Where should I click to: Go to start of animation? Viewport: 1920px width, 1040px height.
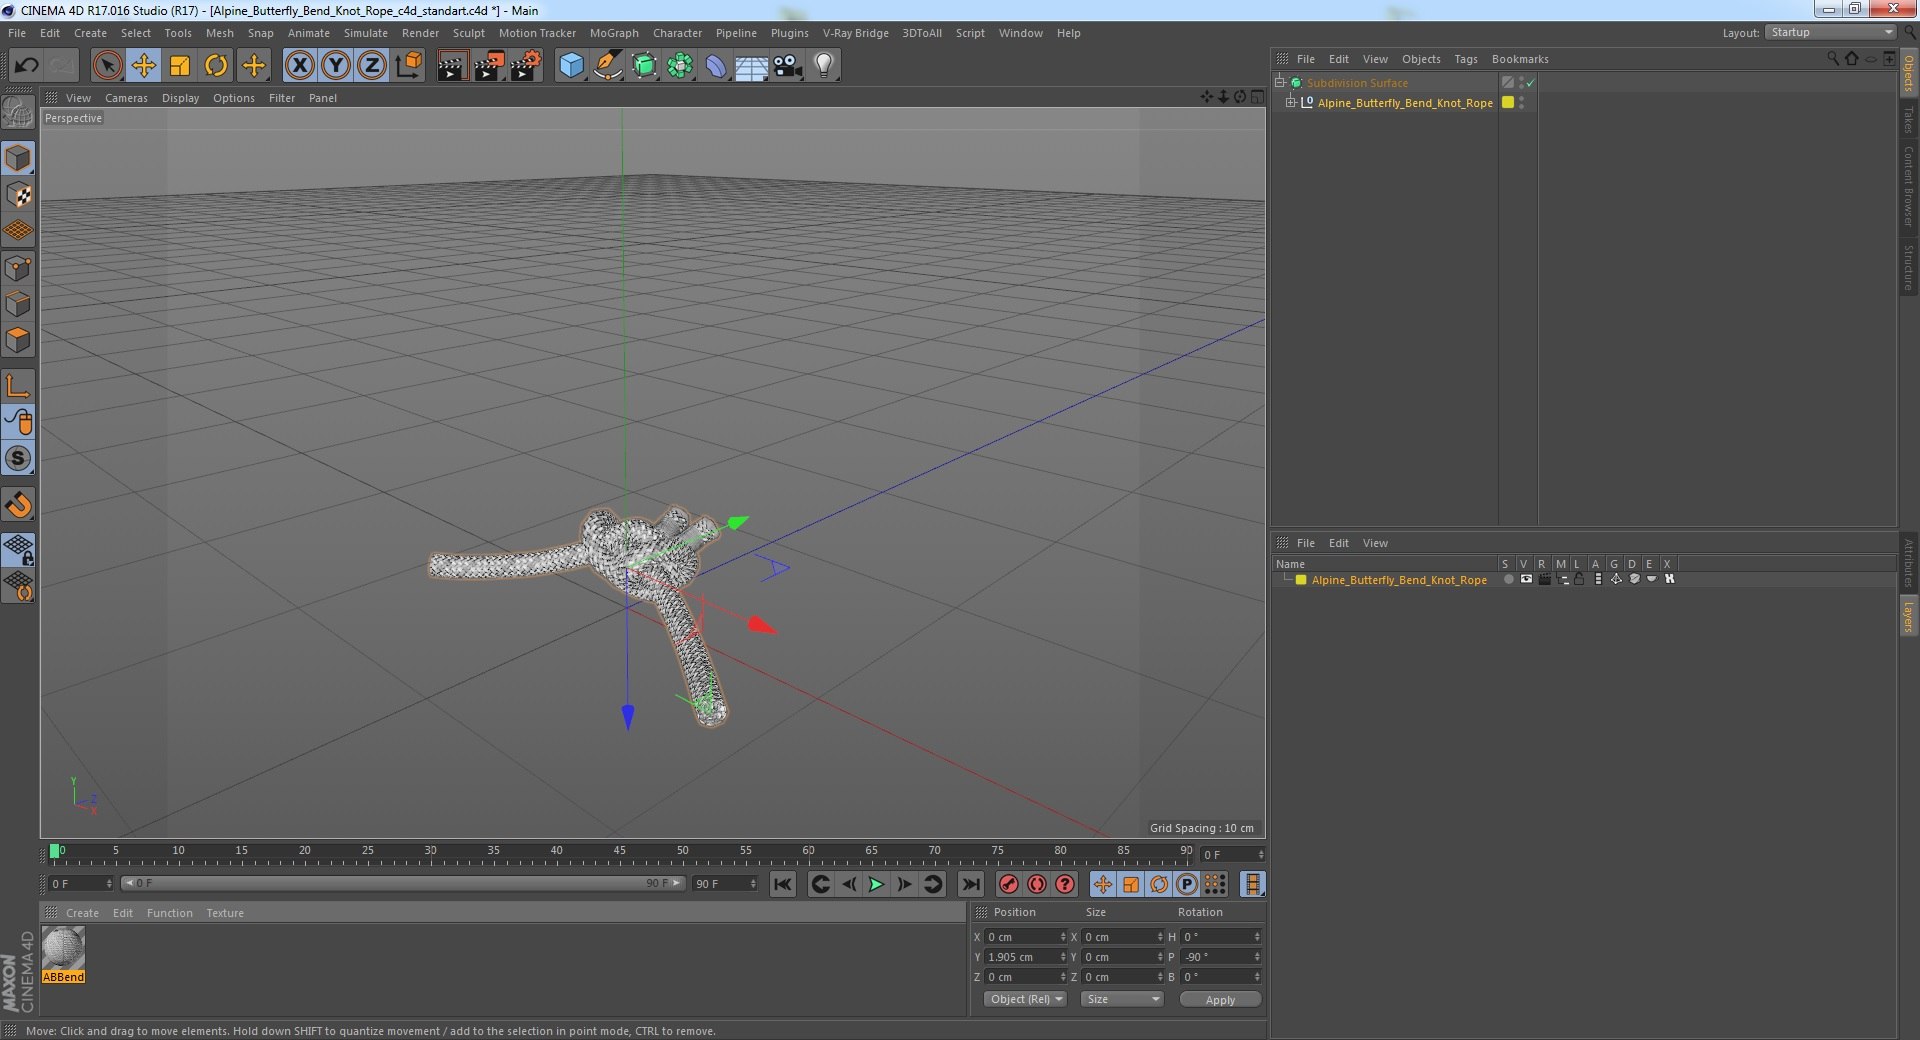782,884
